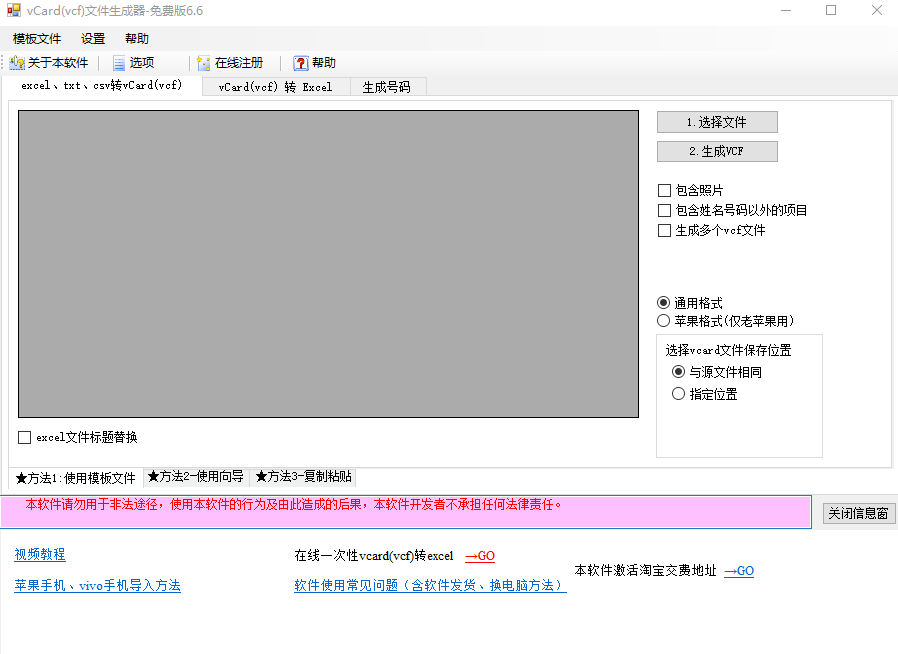
Task: Check 包含姓名号码以外的项目 option
Action: pyautogui.click(x=665, y=210)
